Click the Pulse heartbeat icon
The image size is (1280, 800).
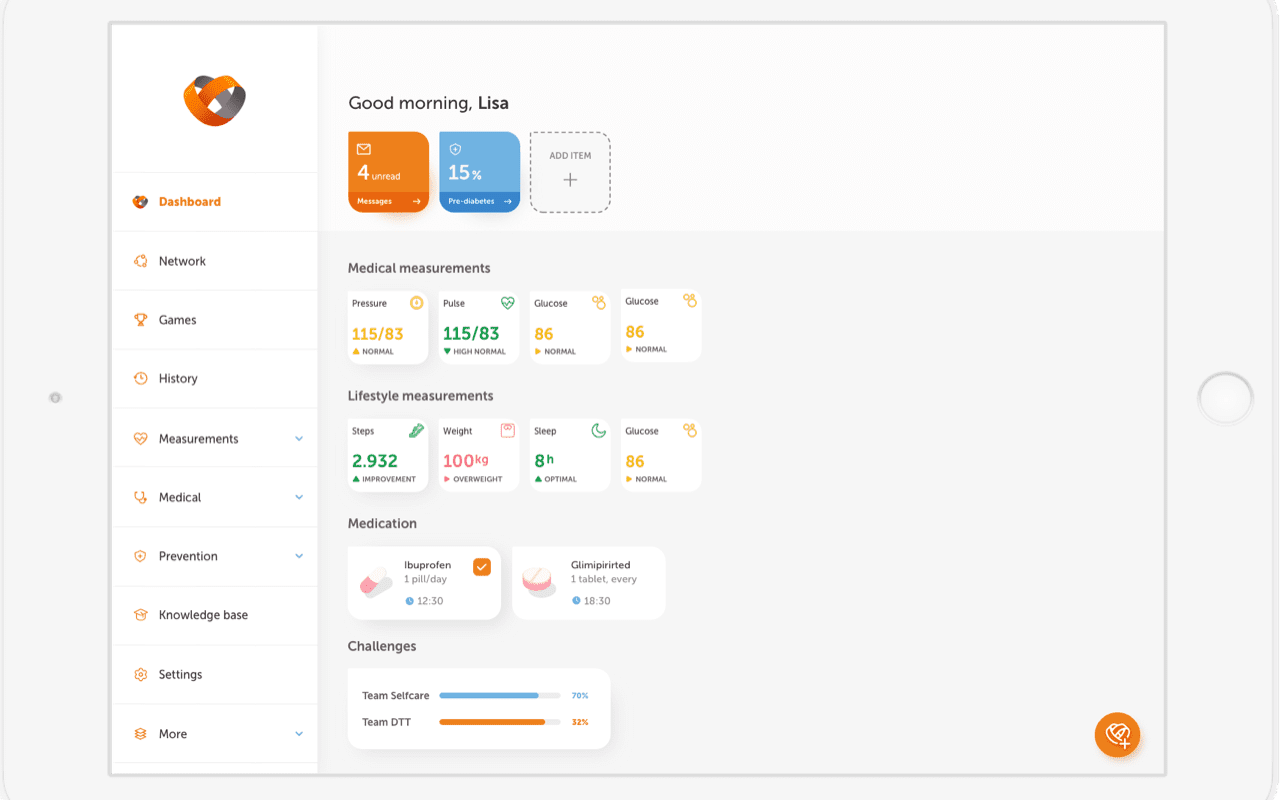pyautogui.click(x=507, y=303)
